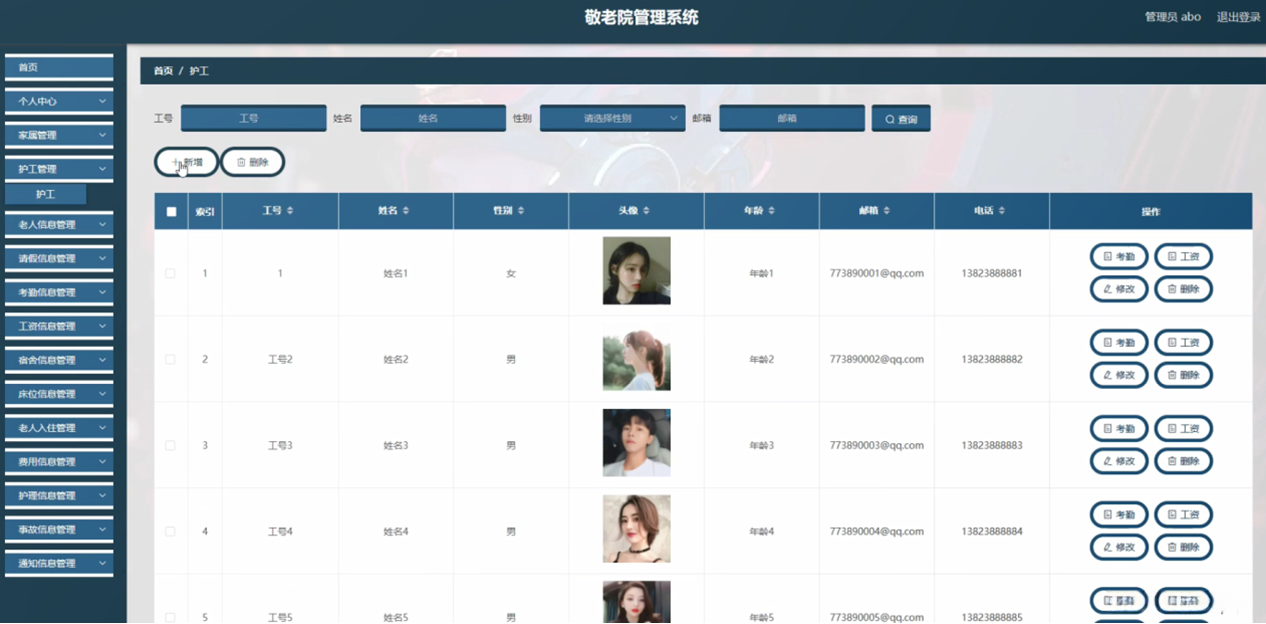Expand the 工资信息管理 sidebar menu
1266x624 pixels.
click(59, 326)
